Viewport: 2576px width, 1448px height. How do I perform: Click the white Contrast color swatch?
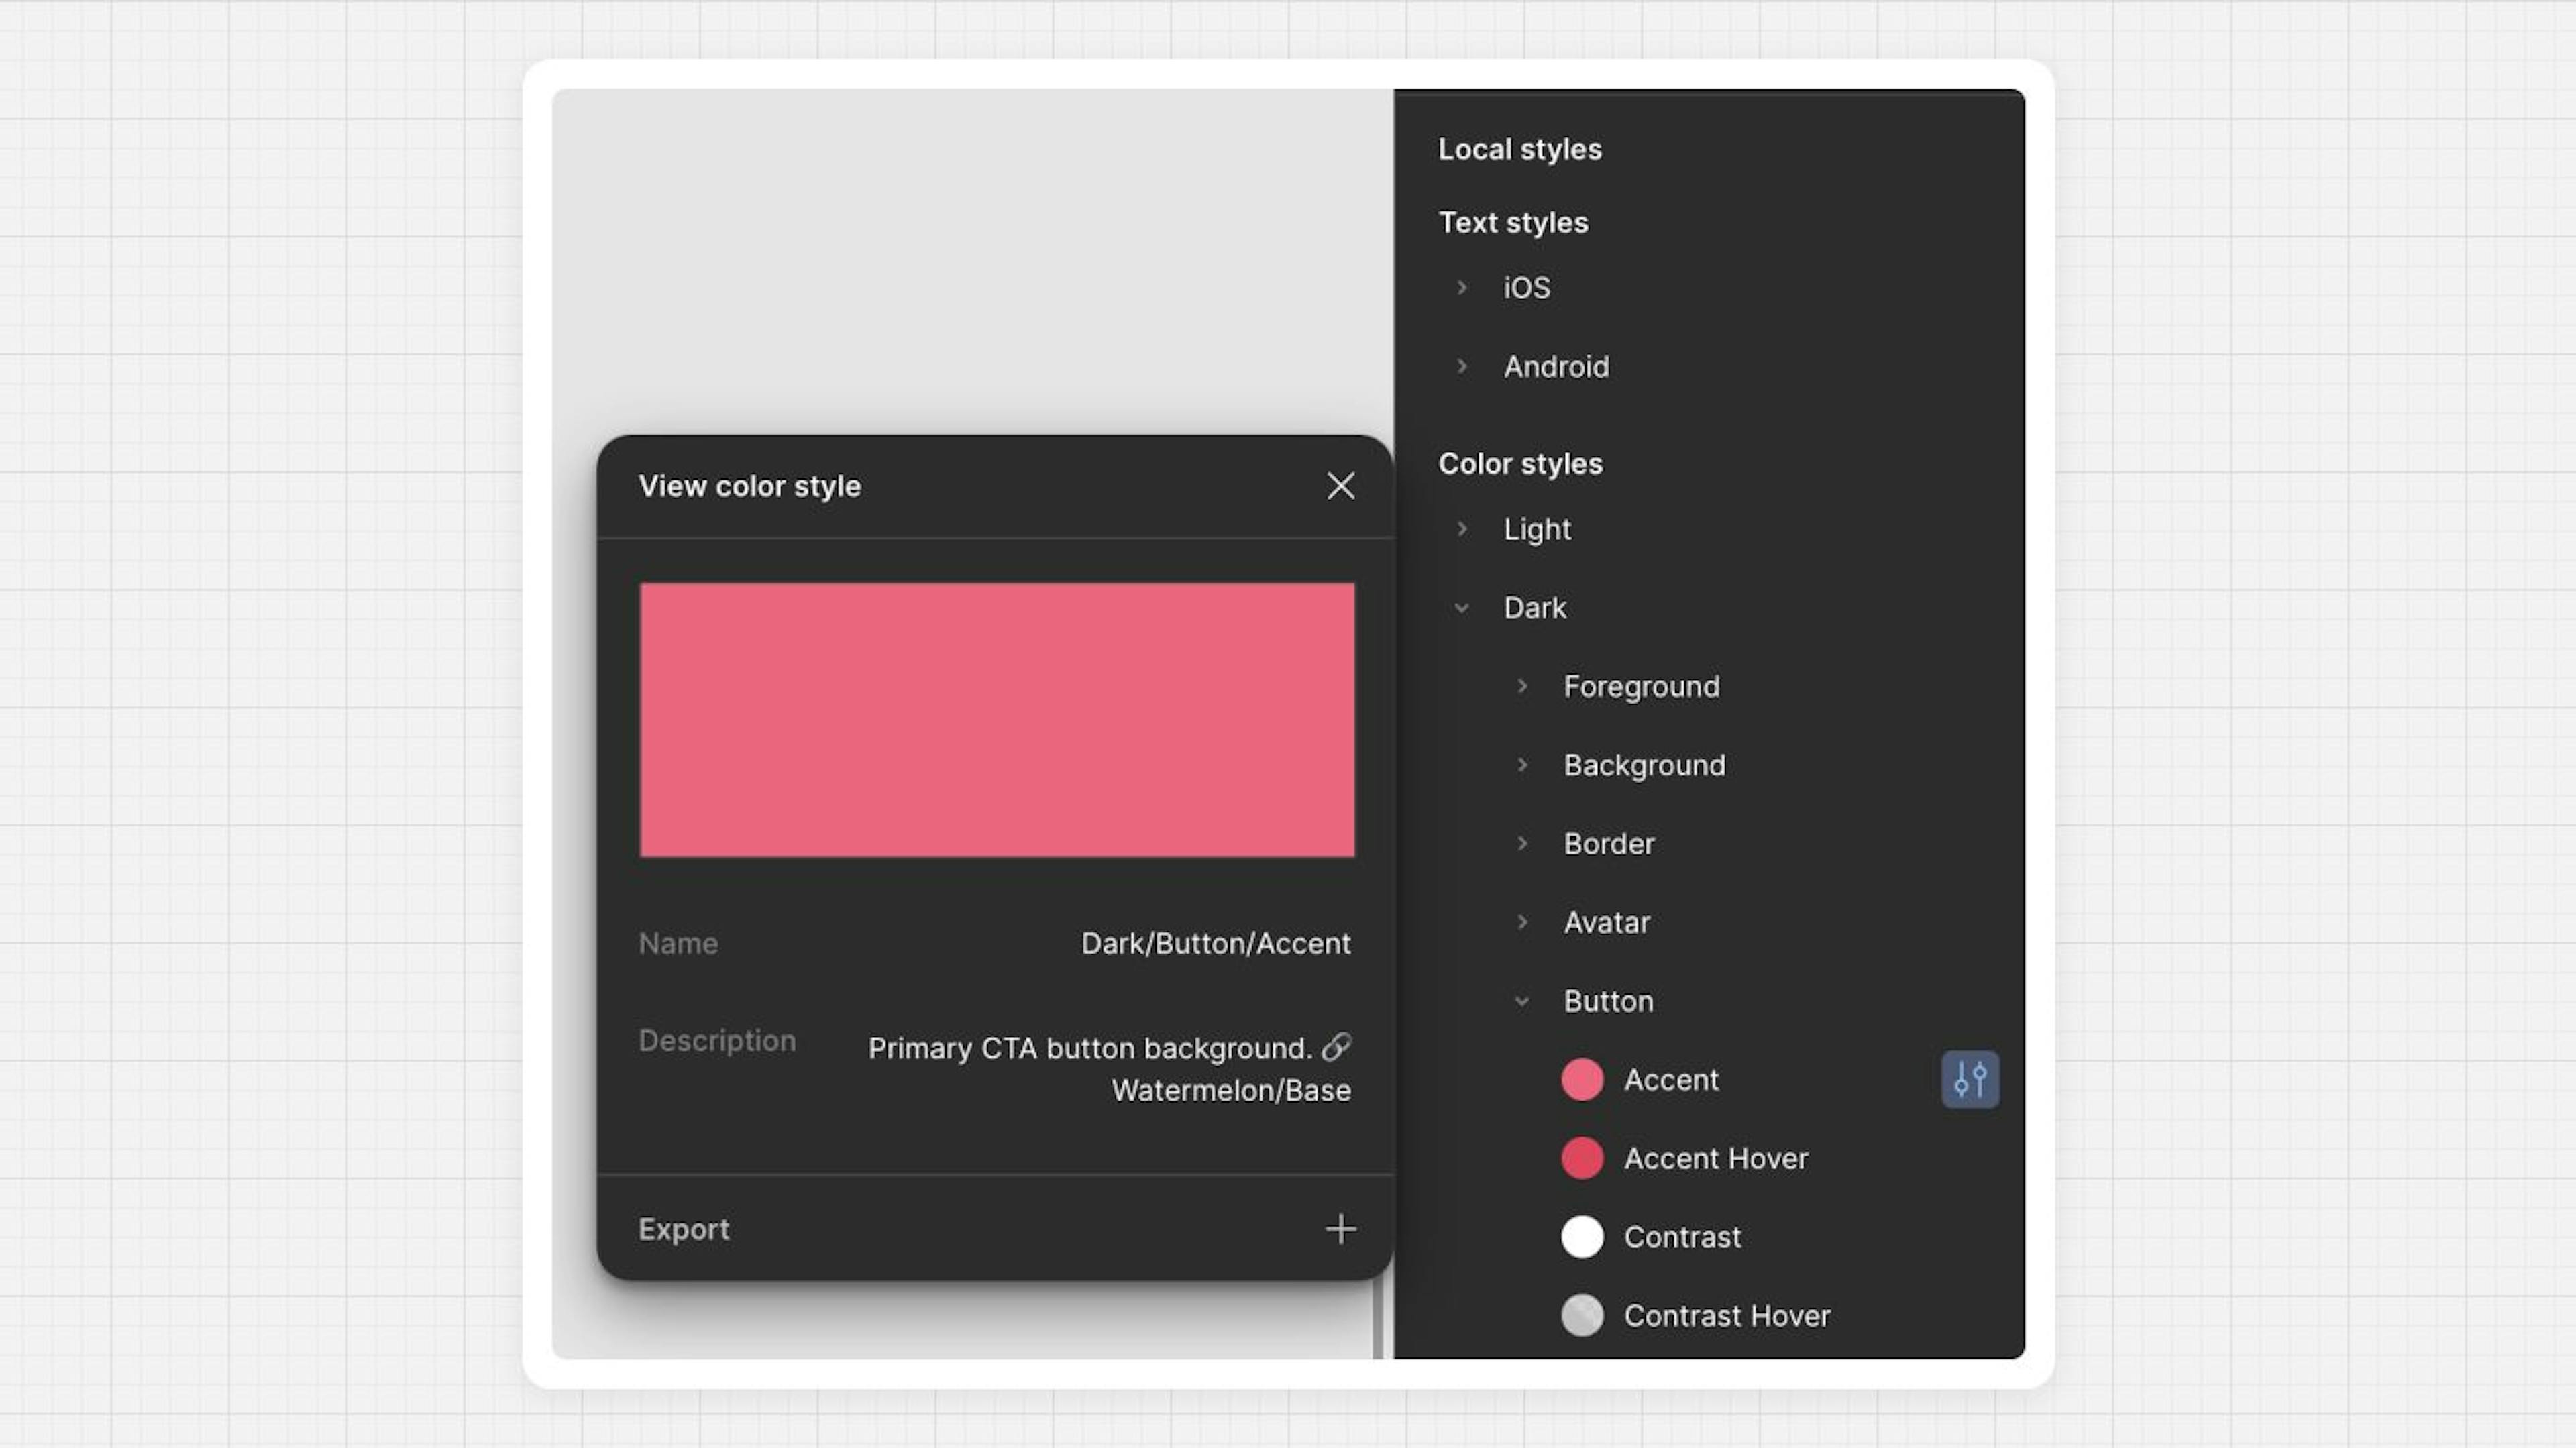pos(1582,1237)
